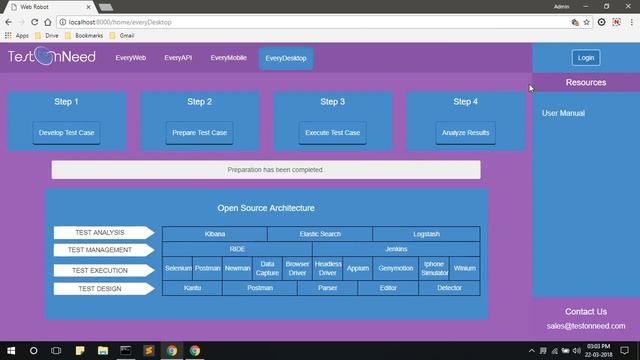Click the red extension icon in toolbar
The height and width of the screenshot is (360, 640).
click(616, 22)
